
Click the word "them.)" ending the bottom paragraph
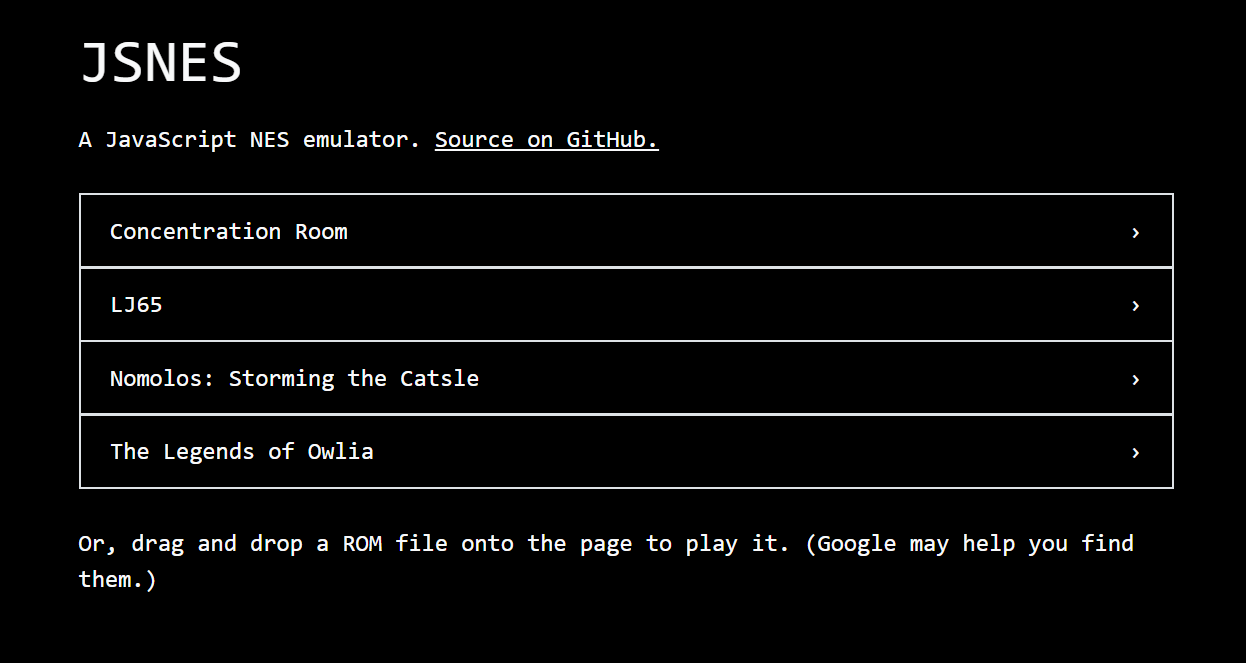118,580
